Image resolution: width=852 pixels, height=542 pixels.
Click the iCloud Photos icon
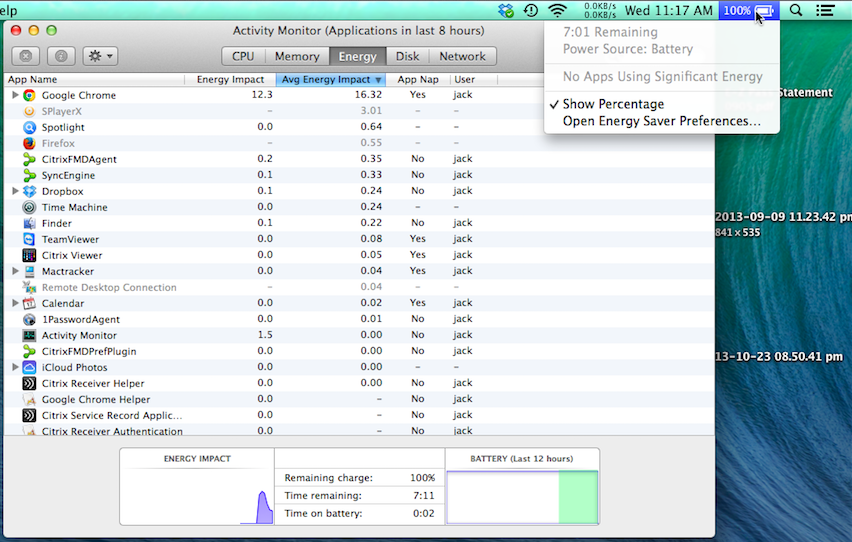pyautogui.click(x=29, y=367)
